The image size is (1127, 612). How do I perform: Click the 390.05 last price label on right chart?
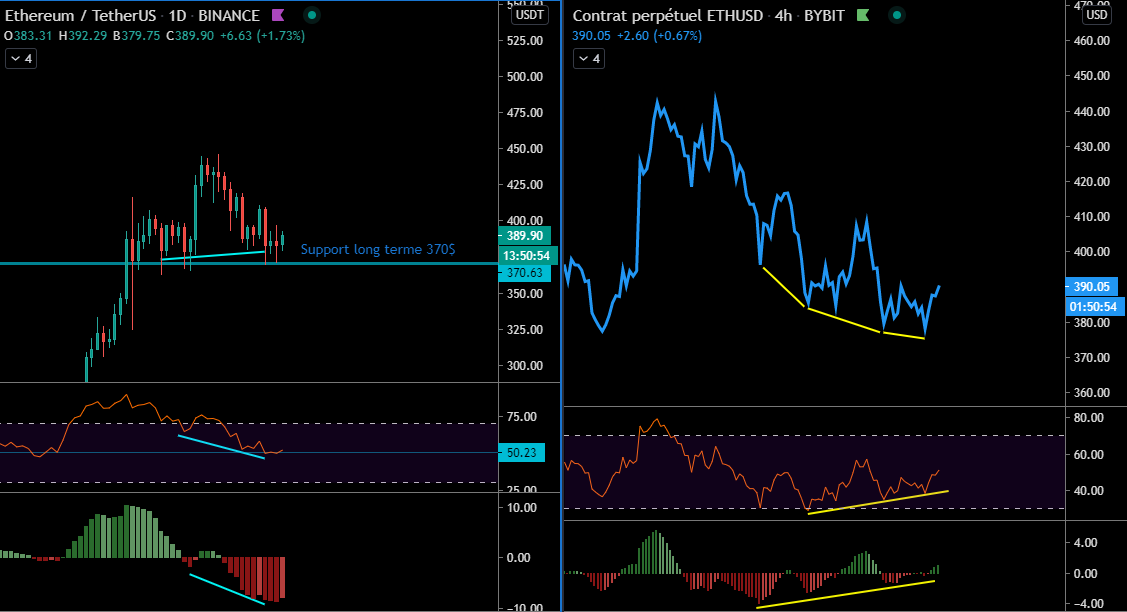pos(1091,286)
